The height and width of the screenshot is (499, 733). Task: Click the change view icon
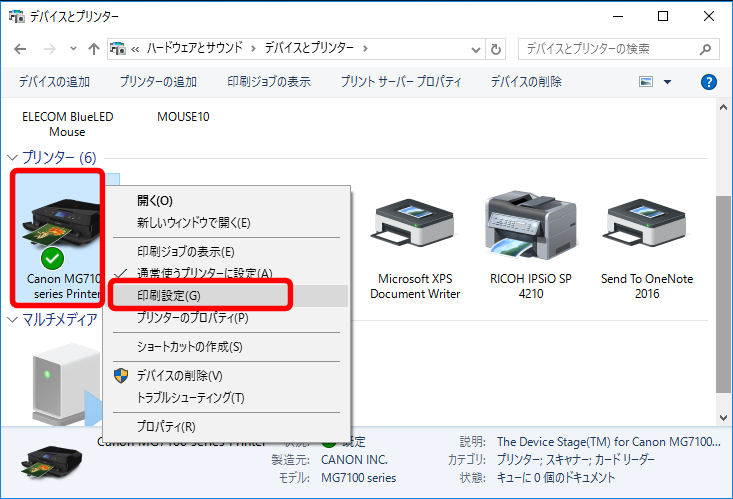pos(646,82)
